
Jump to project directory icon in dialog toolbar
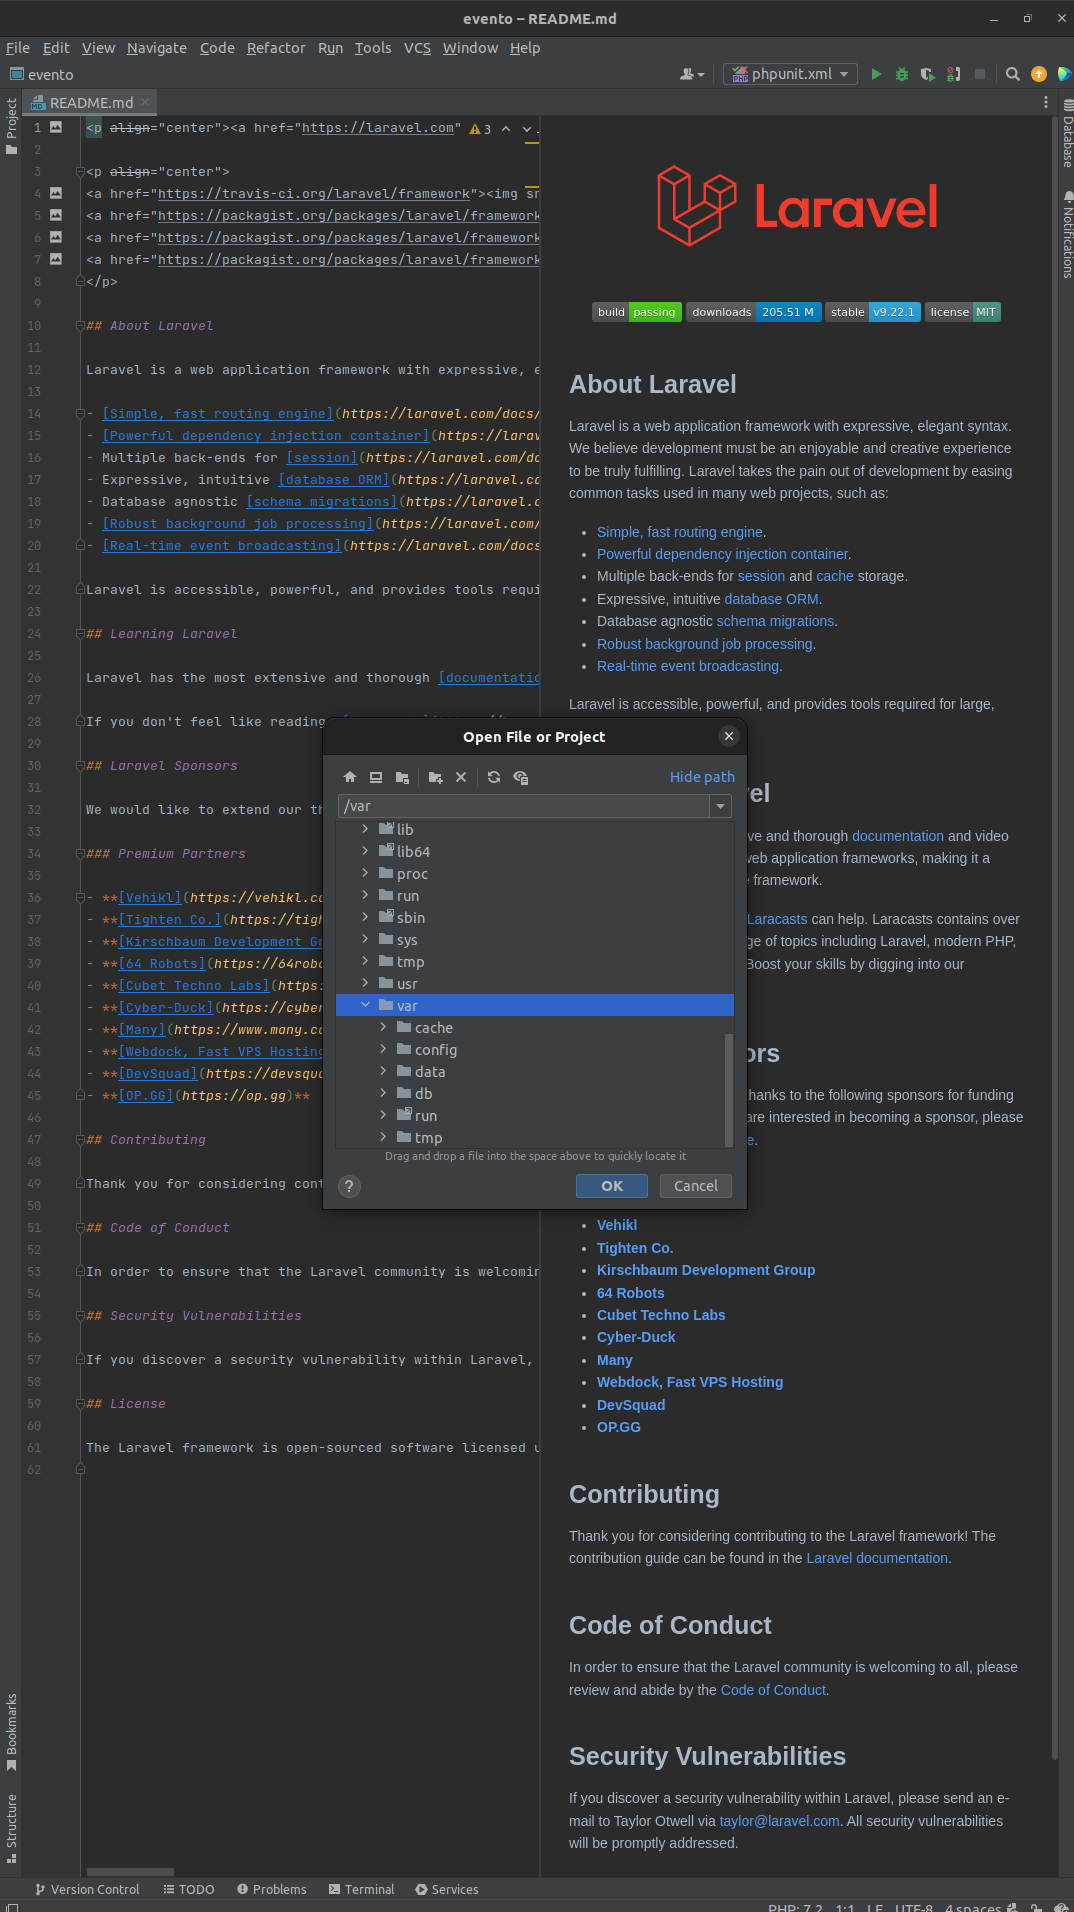point(402,777)
